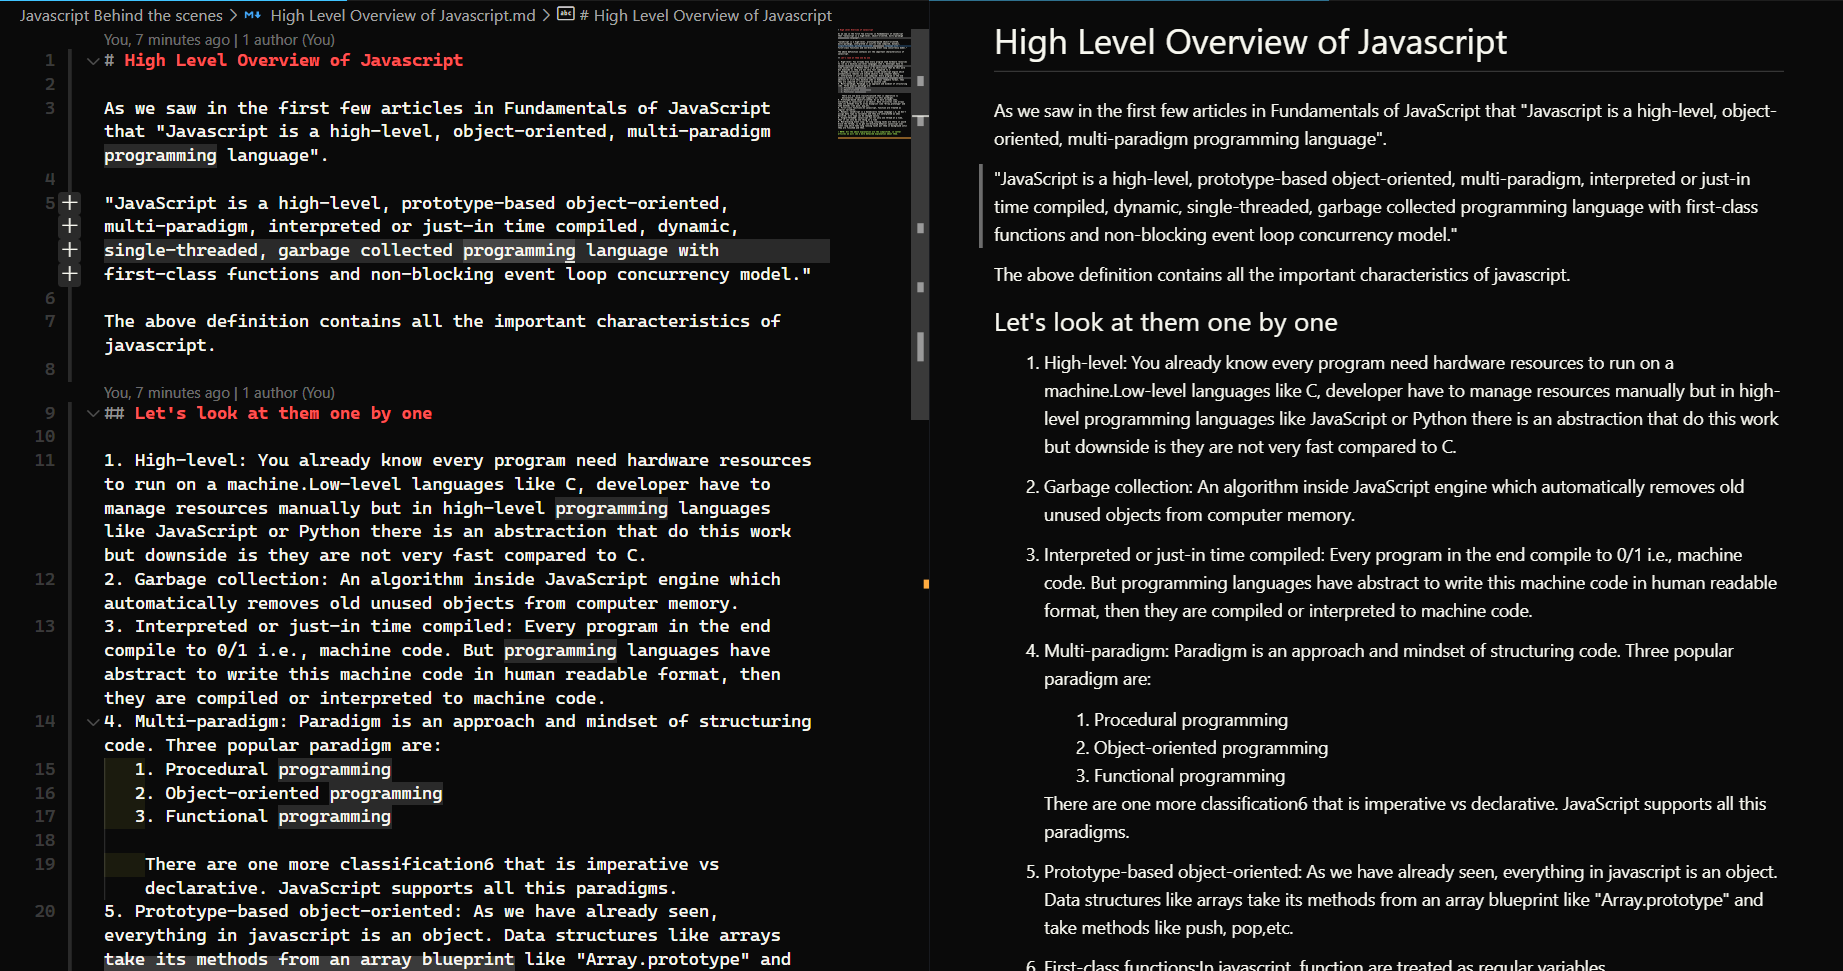Collapse the heading fold chevron on line 1
The height and width of the screenshot is (971, 1843).
coord(92,60)
